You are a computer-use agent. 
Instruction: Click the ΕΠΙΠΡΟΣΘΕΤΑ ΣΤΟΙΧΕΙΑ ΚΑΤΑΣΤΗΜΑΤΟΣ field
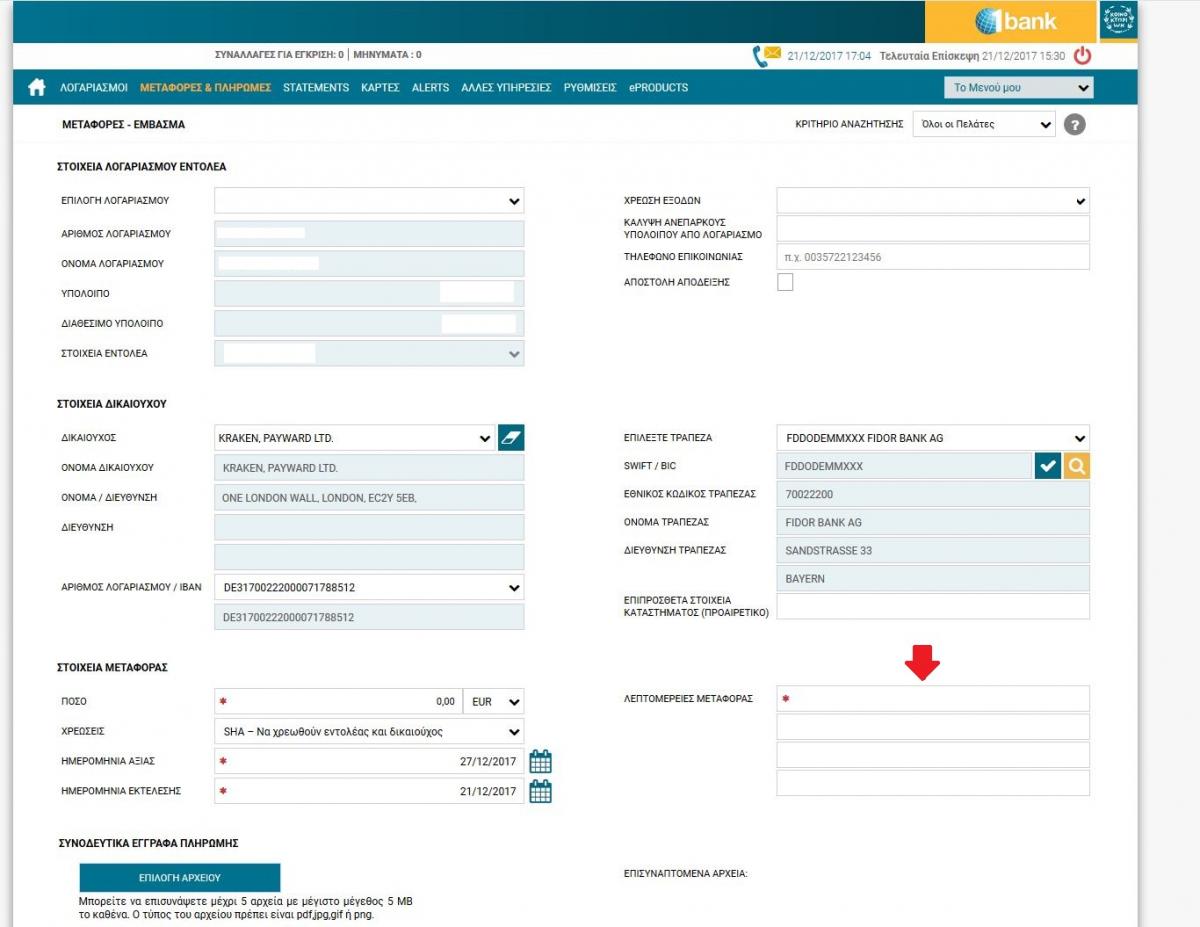pos(933,606)
